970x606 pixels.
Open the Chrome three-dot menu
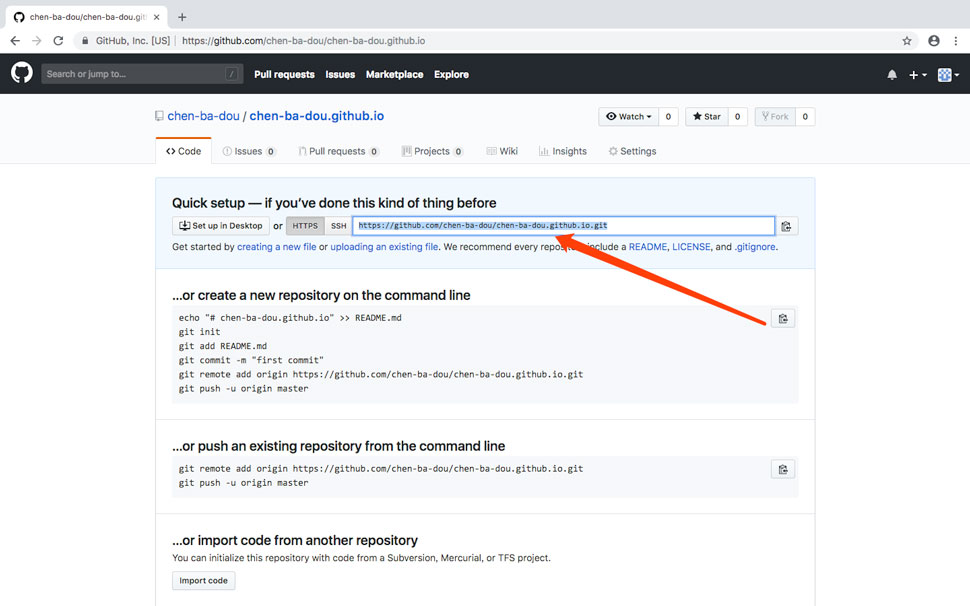(956, 41)
